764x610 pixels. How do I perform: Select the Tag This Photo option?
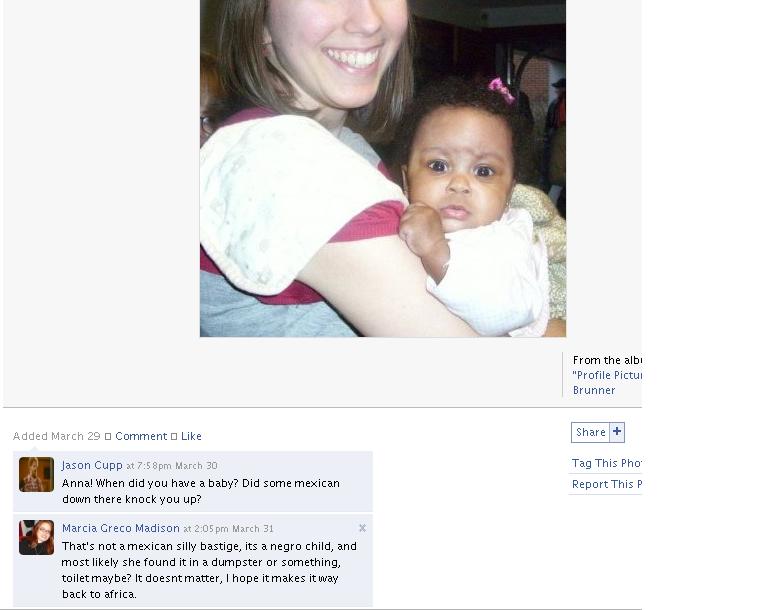click(606, 463)
